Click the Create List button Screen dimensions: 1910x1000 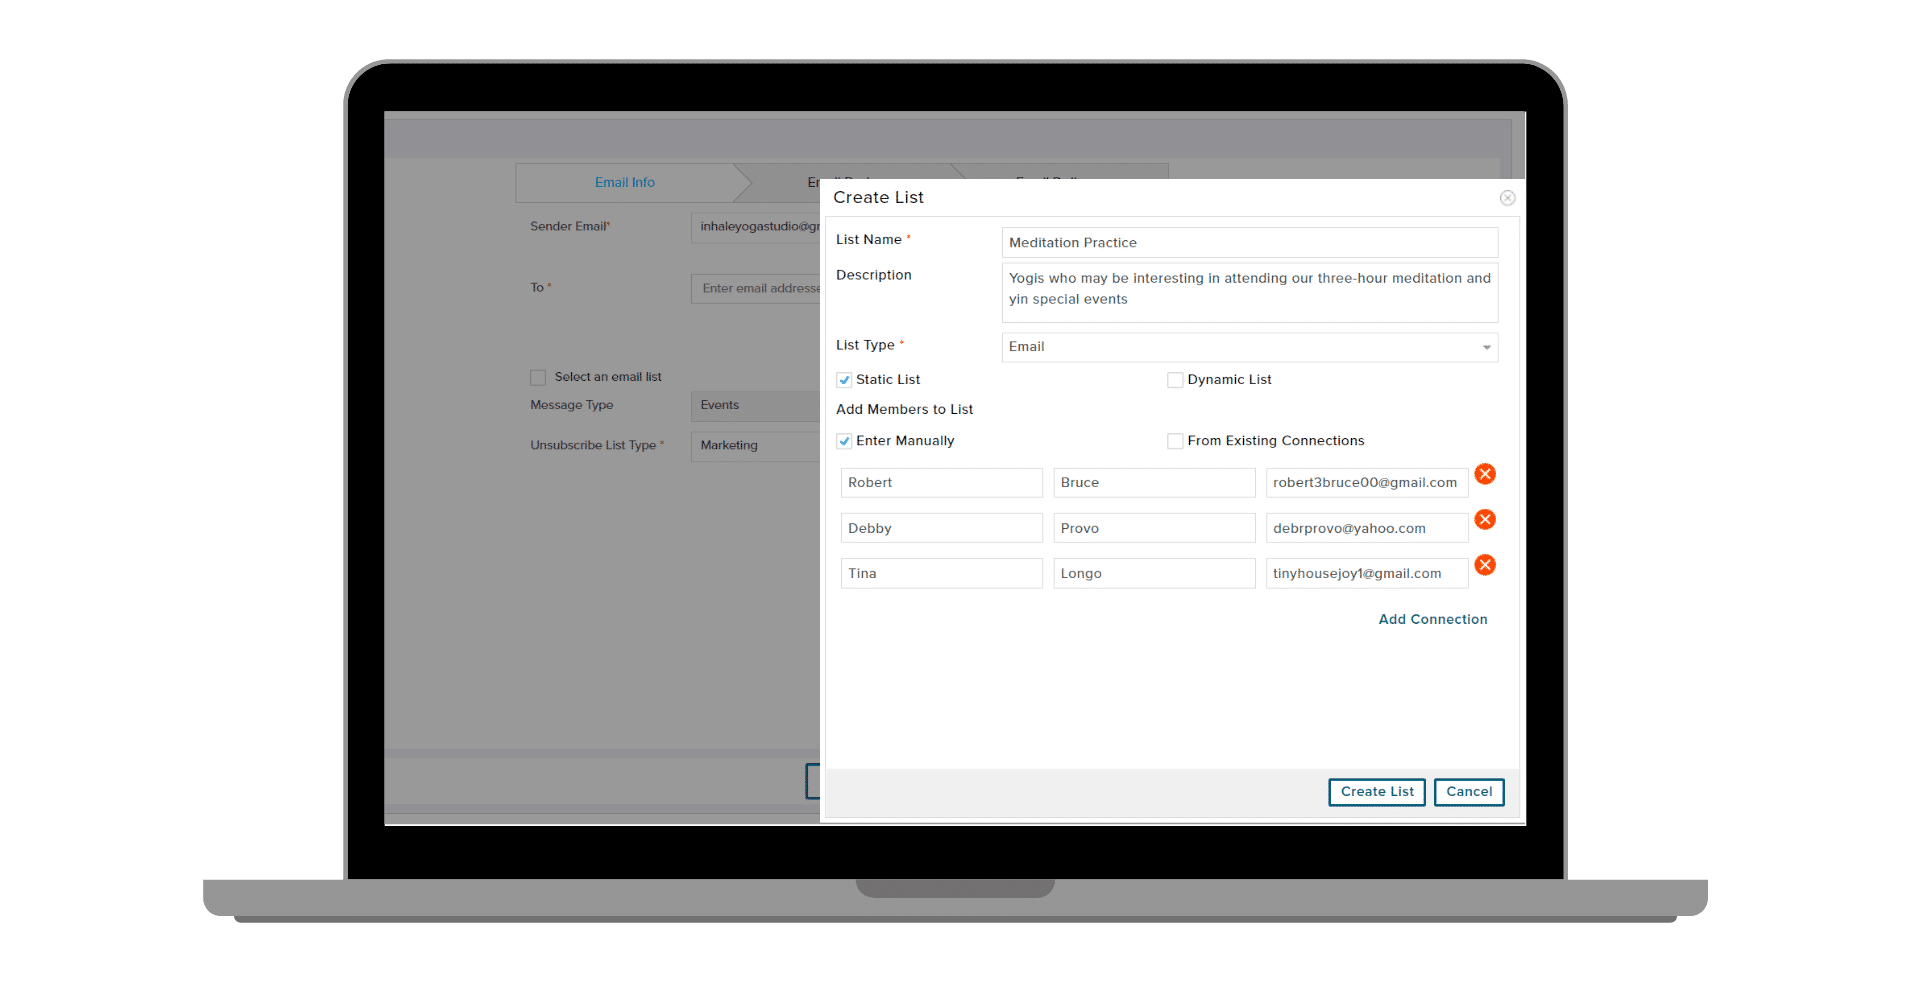[1376, 792]
